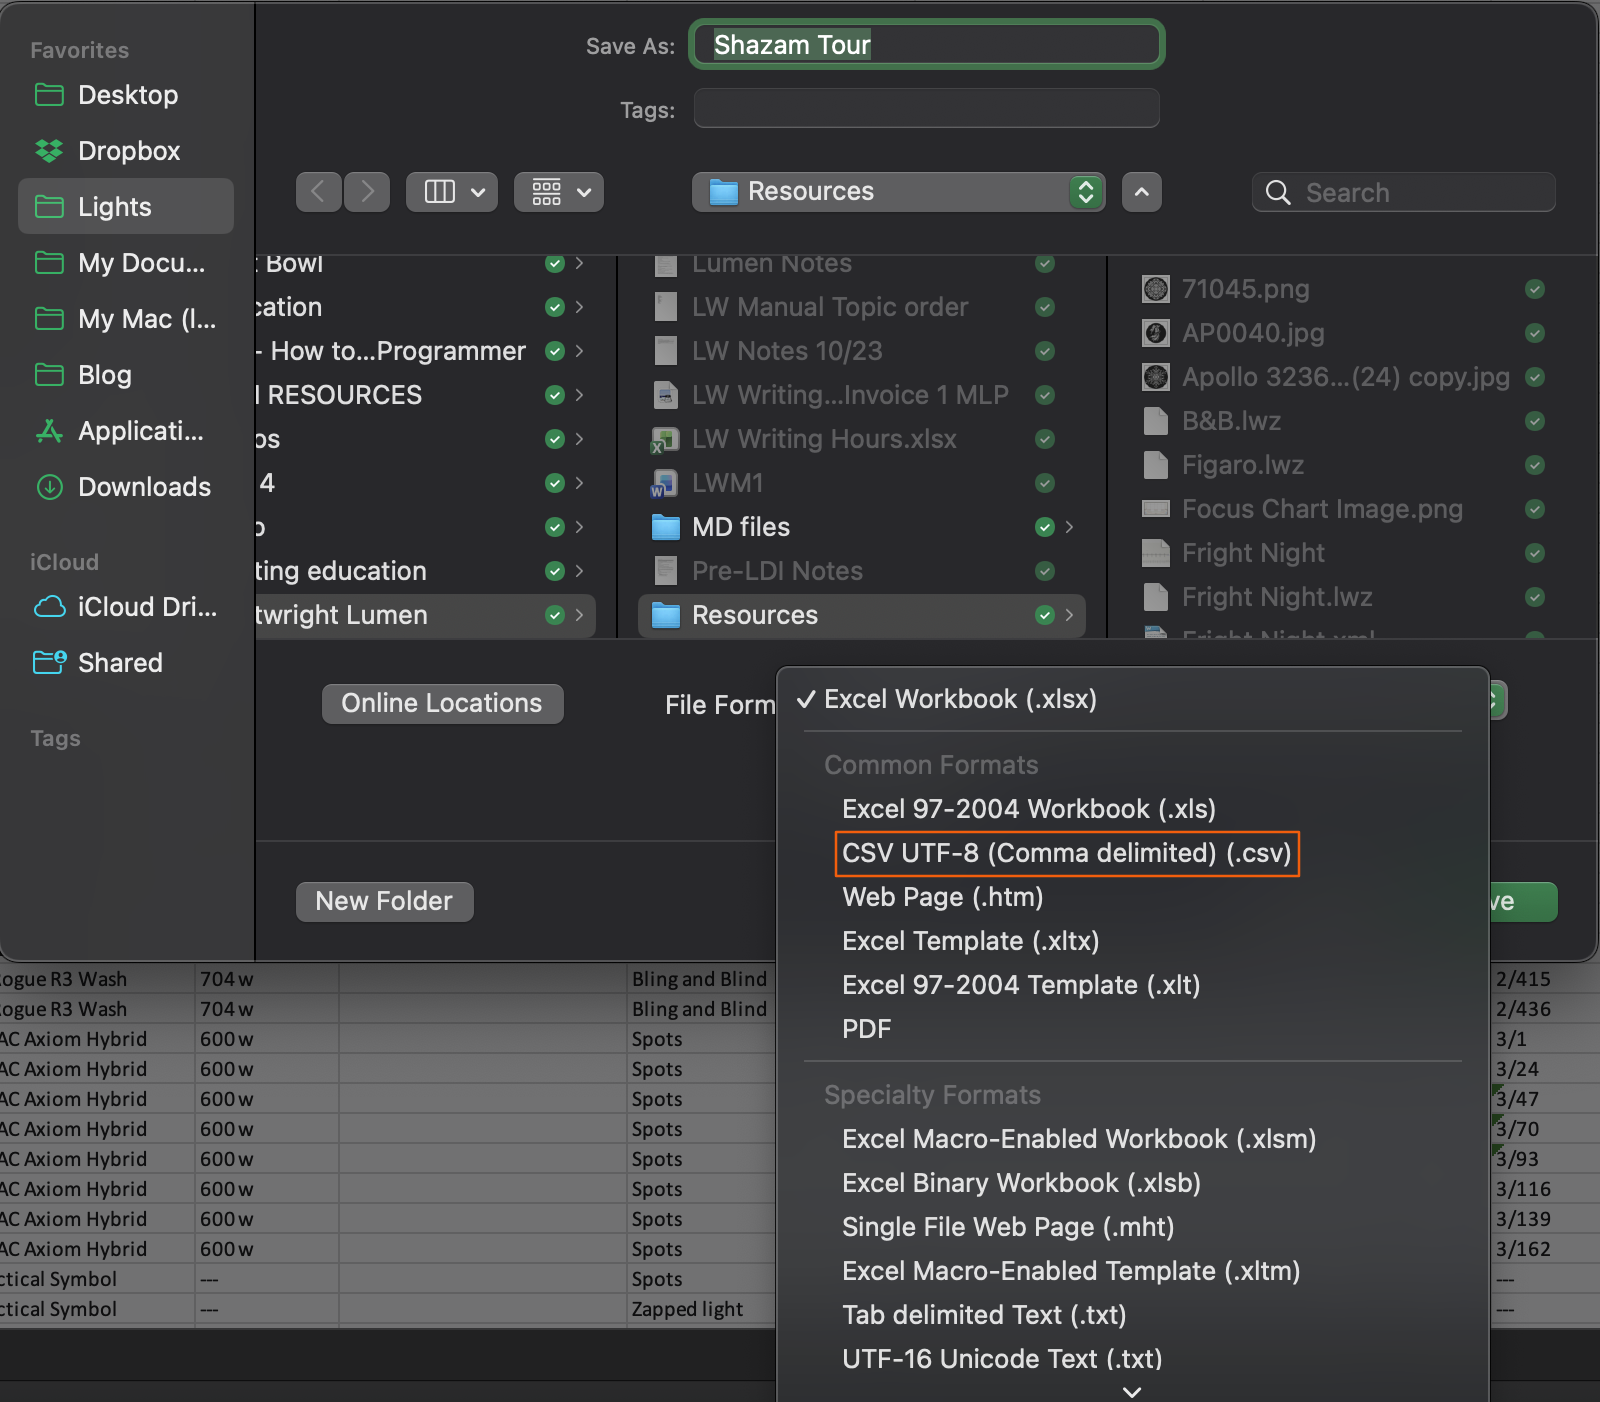The width and height of the screenshot is (1600, 1402).
Task: Click the back navigation arrow
Action: (x=318, y=191)
